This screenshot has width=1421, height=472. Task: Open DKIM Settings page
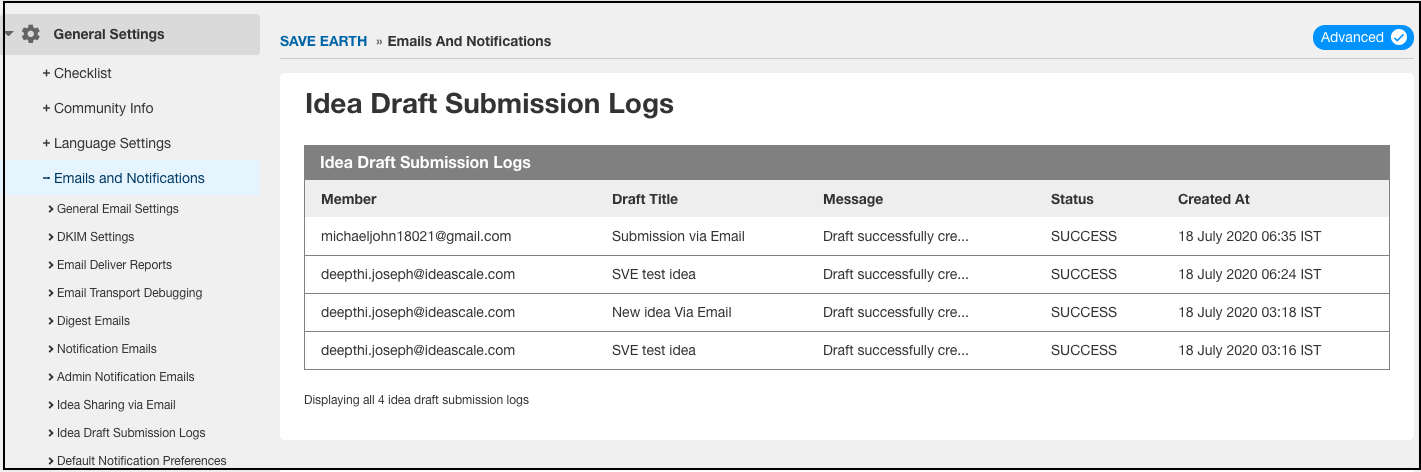(x=90, y=237)
